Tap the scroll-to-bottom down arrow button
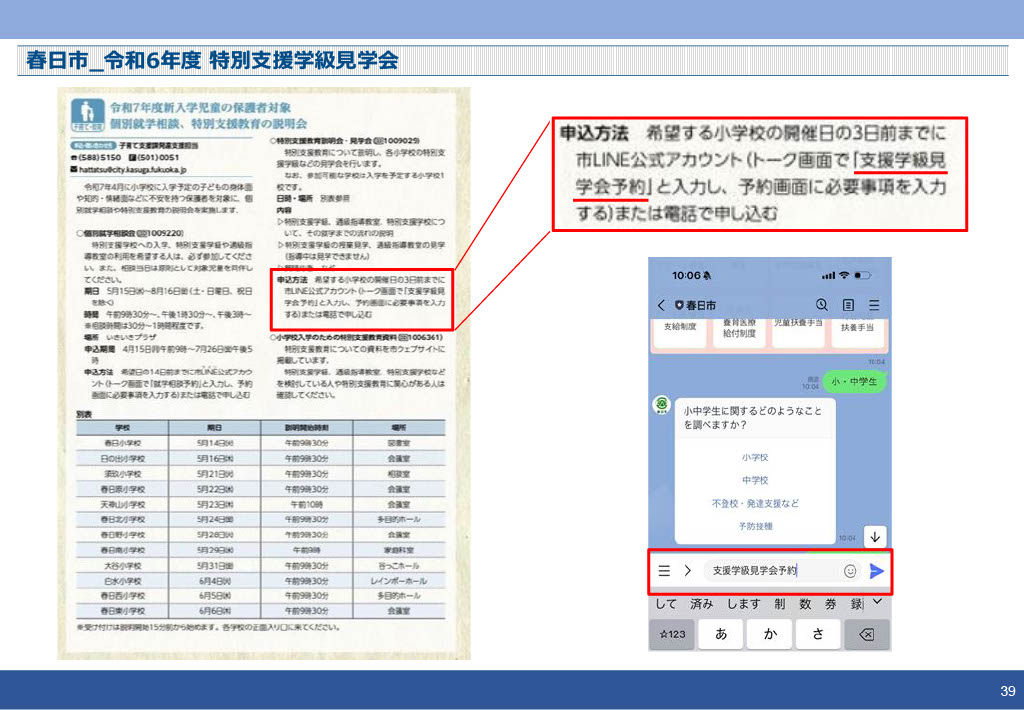 pos(874,537)
